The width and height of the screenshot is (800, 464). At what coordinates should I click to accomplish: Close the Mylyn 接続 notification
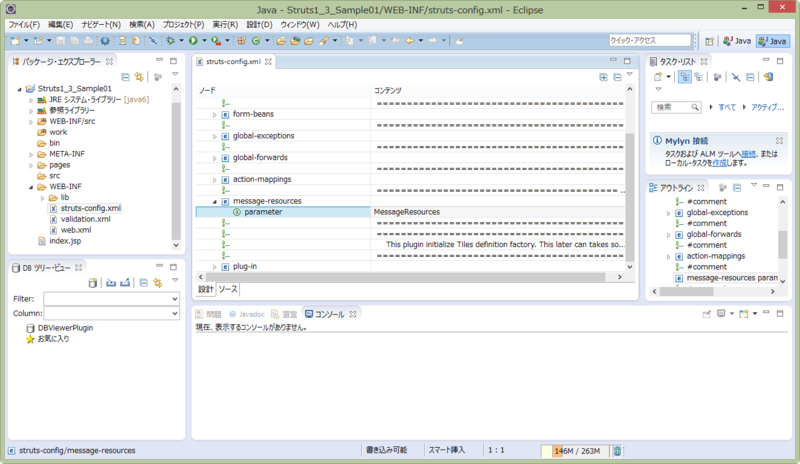point(779,140)
